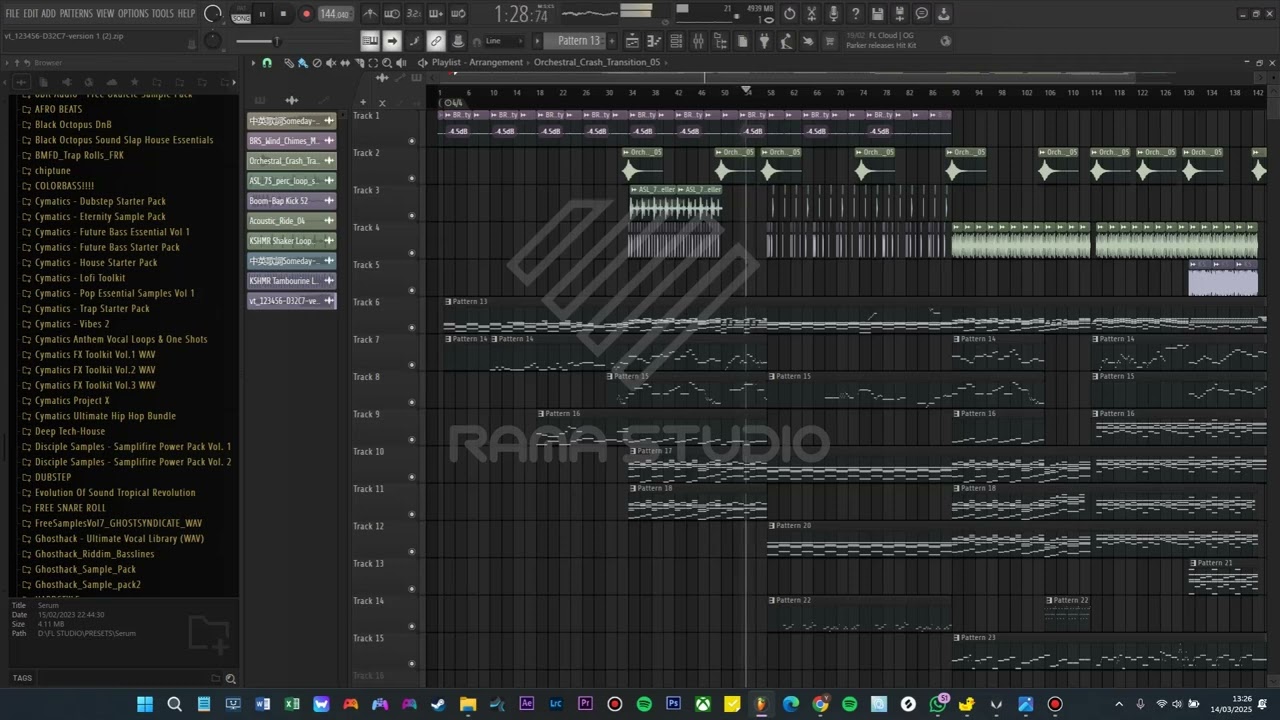Toggle link icon in the toolbar
The image size is (1280, 720).
coord(436,41)
